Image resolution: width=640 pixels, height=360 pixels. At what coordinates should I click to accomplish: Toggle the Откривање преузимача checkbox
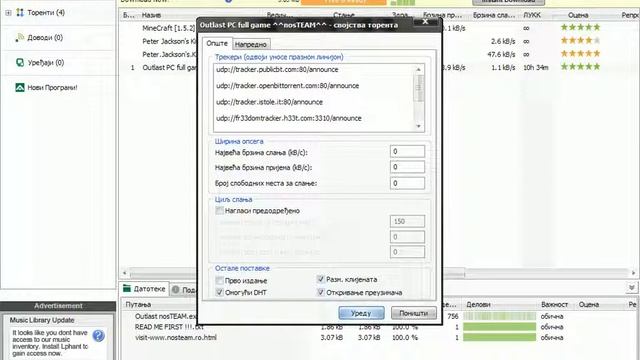320,292
